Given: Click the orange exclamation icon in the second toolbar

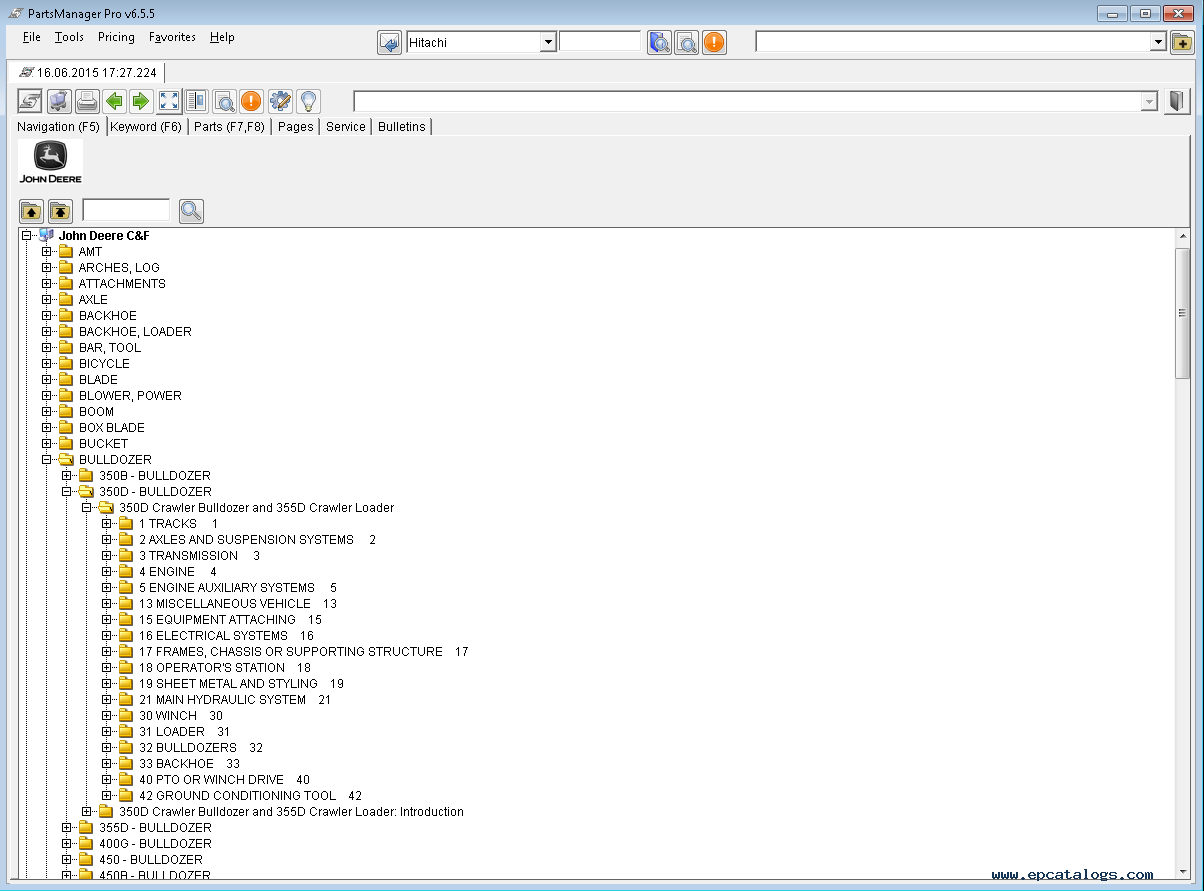Looking at the screenshot, I should (251, 101).
